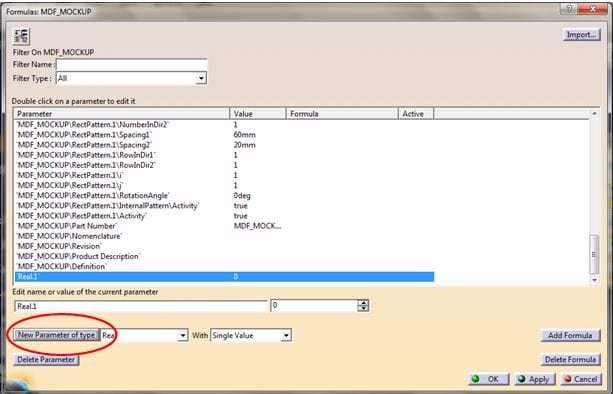Click the Active column header

tap(416, 114)
